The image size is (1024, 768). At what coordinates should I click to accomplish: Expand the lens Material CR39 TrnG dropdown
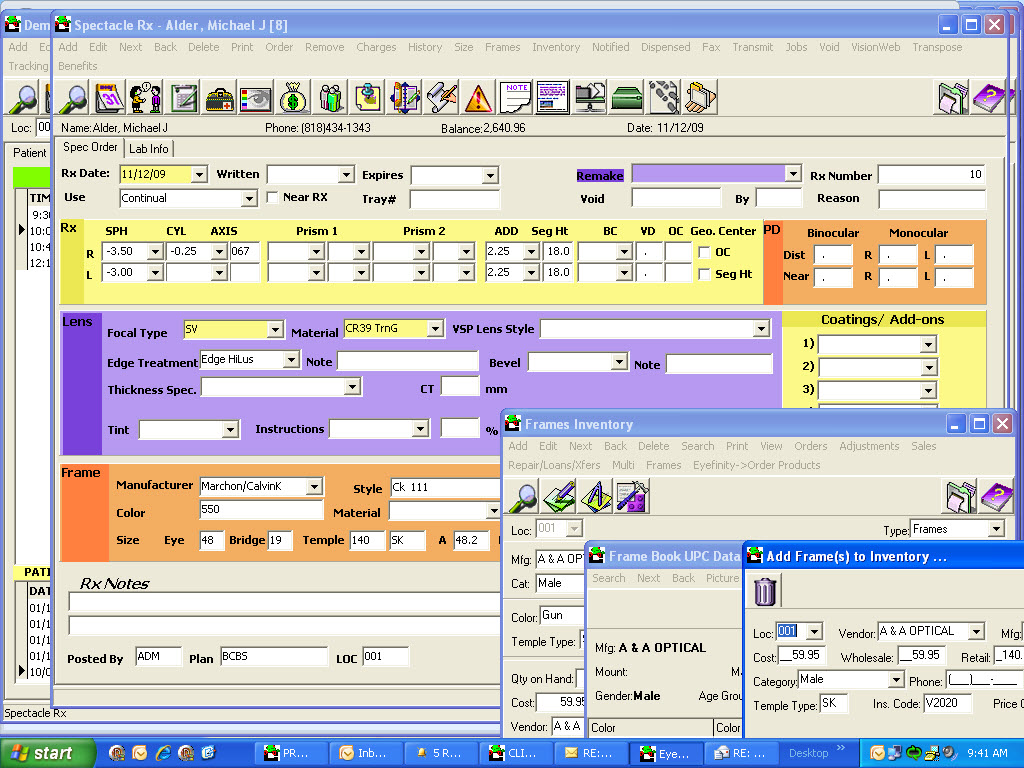(x=435, y=328)
